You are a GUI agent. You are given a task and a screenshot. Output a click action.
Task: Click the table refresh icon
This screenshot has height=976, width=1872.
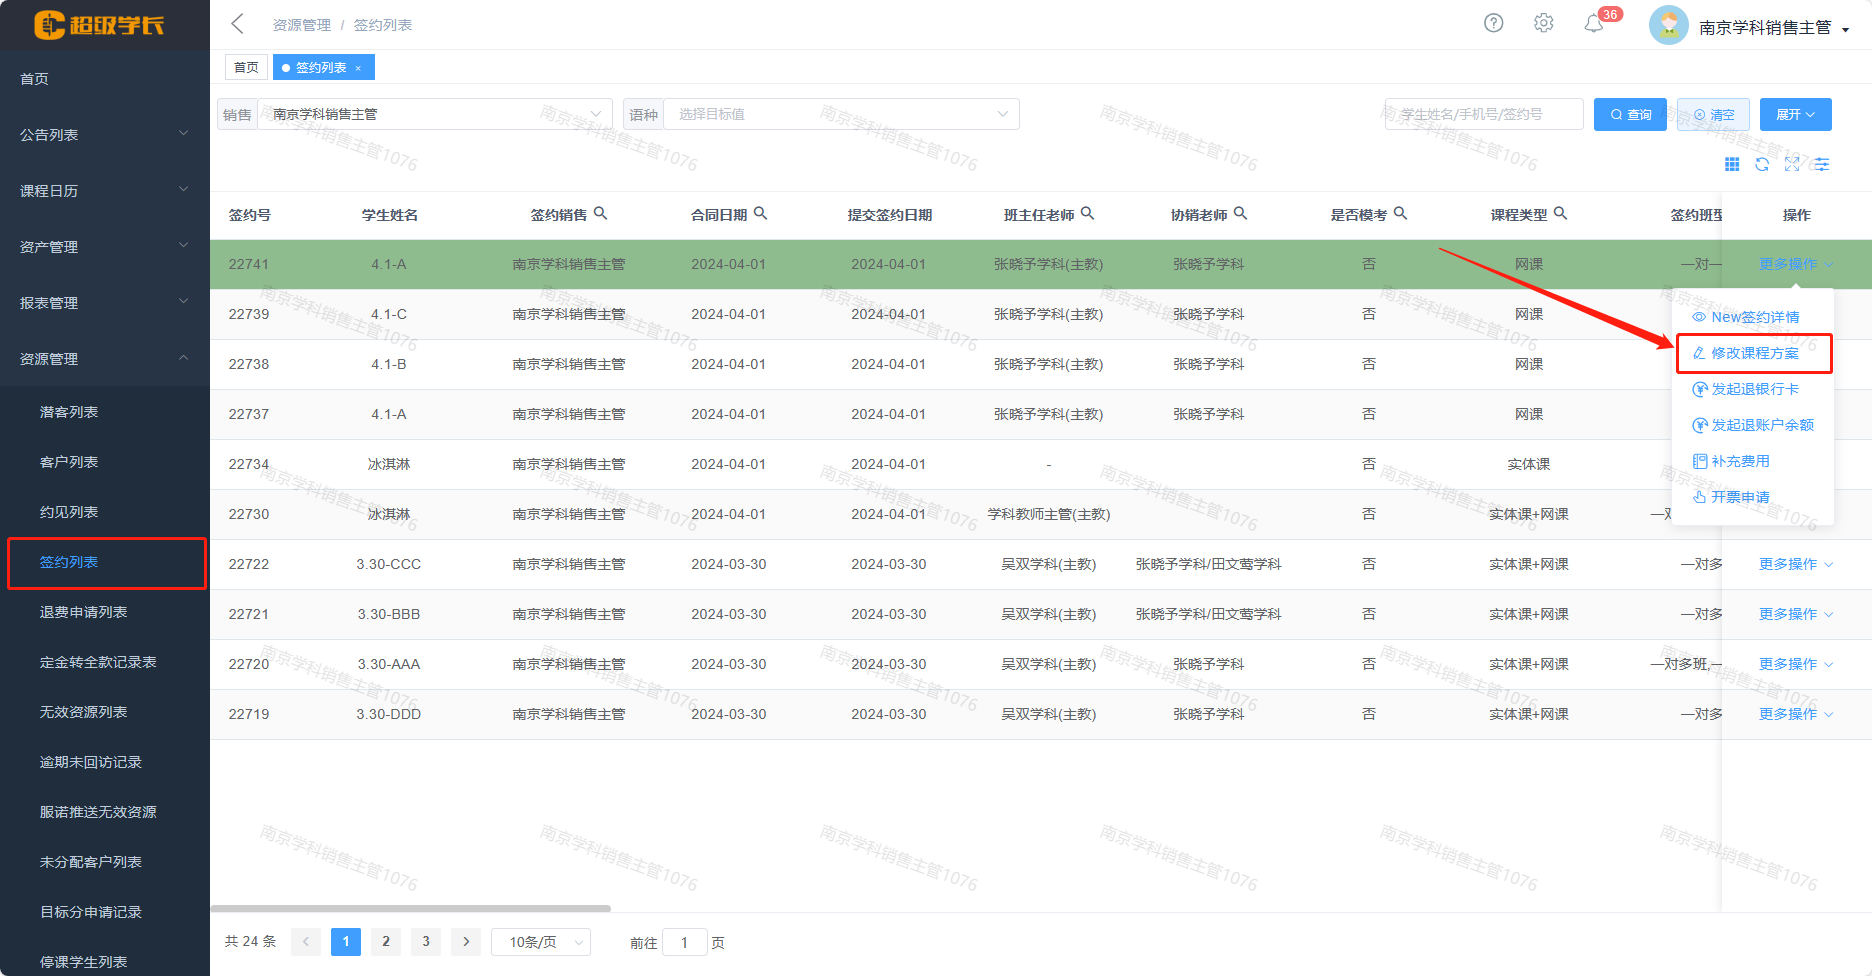(x=1762, y=164)
